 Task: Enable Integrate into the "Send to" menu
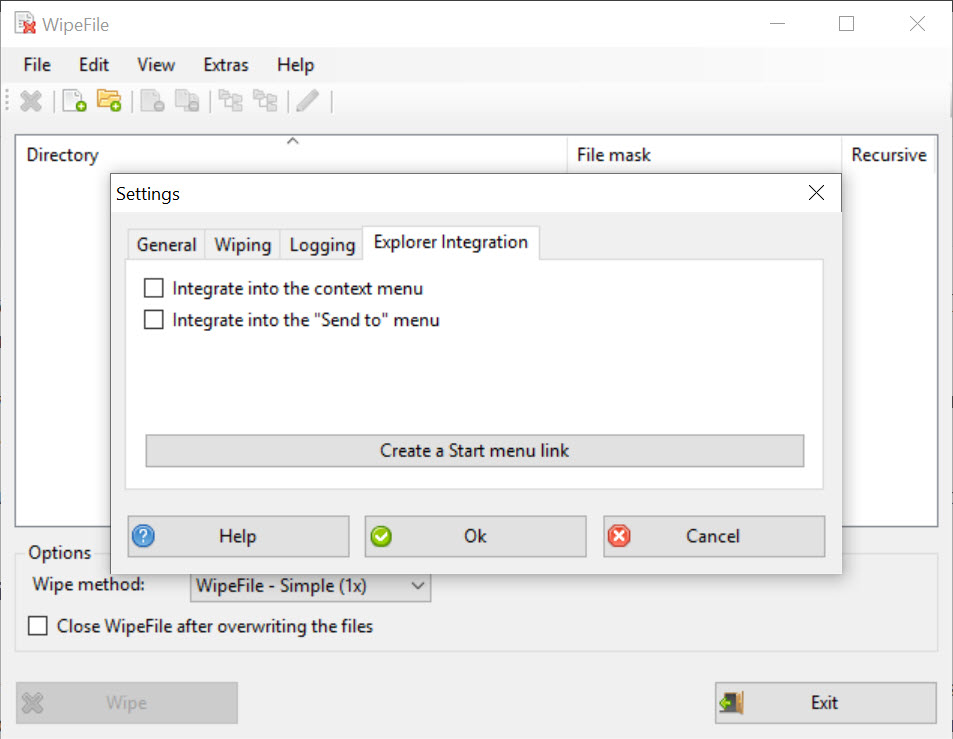(x=154, y=320)
